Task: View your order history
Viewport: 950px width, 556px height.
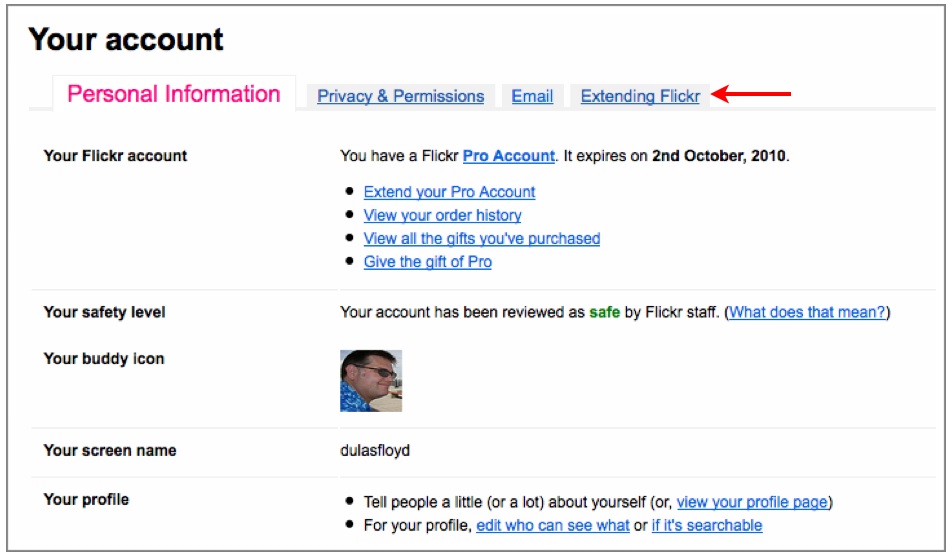Action: tap(442, 215)
